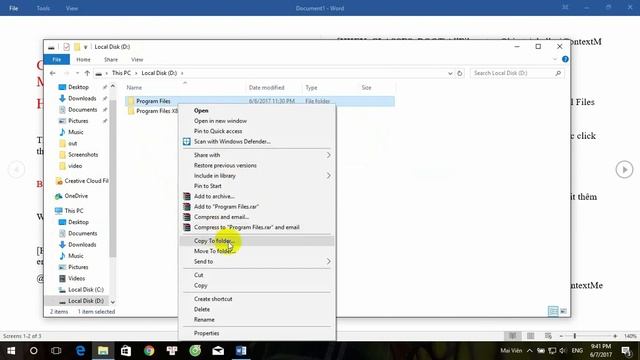
Task: Open Chrome from the taskbar
Action: tap(149, 351)
